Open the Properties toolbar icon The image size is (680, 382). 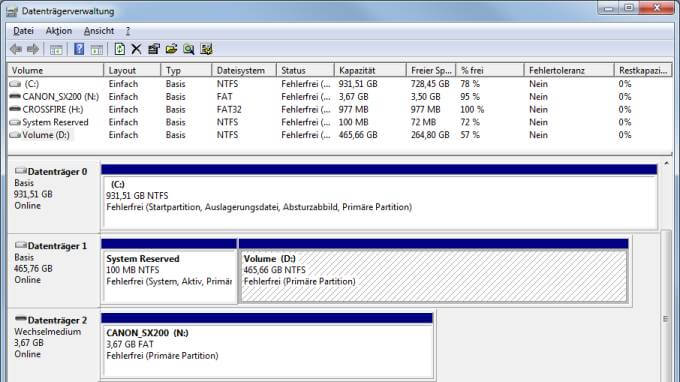[x=154, y=49]
